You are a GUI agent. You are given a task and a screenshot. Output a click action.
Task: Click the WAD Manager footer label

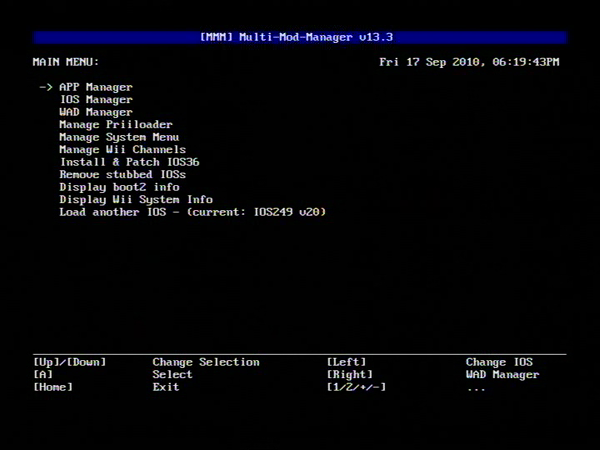502,375
